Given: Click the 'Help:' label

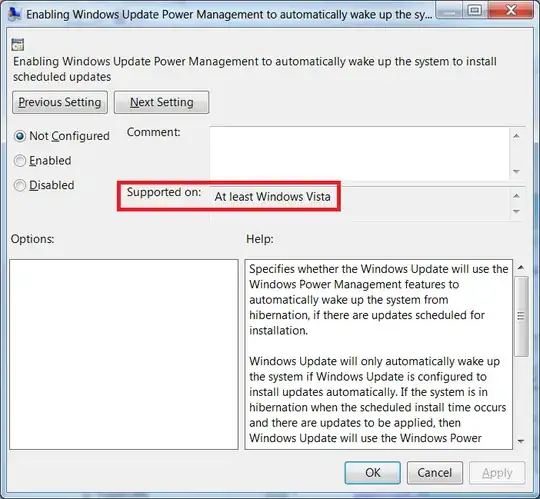Looking at the screenshot, I should tap(260, 239).
